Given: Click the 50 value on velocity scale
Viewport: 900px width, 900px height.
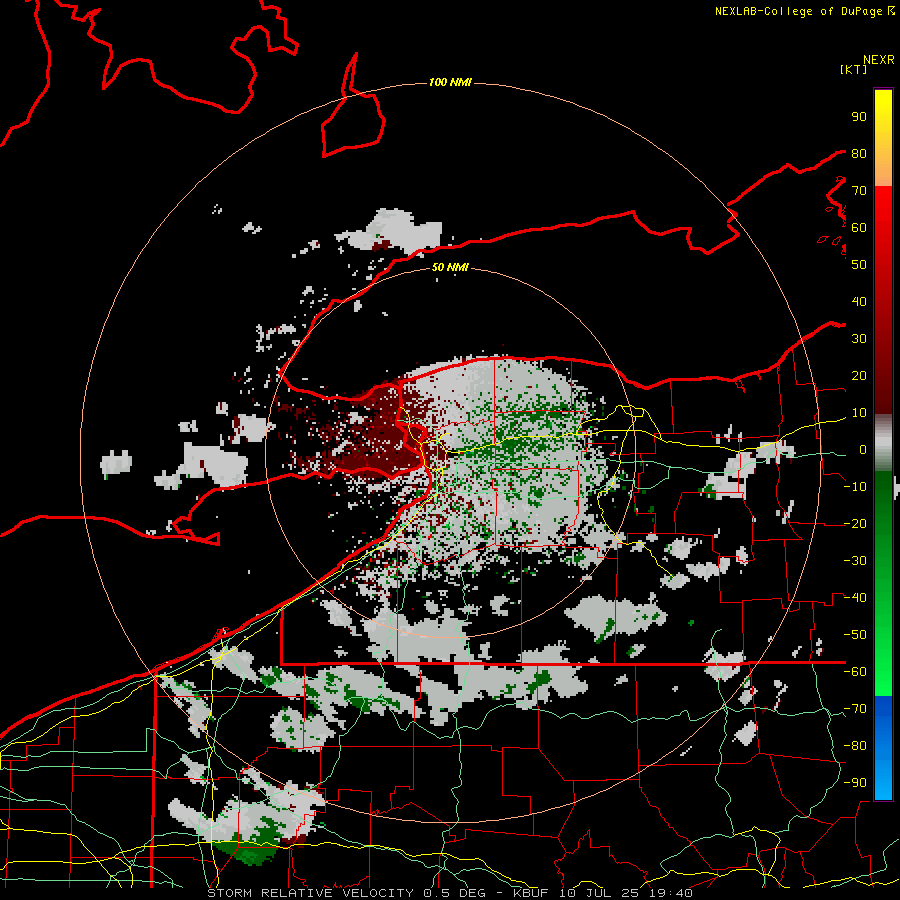Looking at the screenshot, I should (x=859, y=265).
